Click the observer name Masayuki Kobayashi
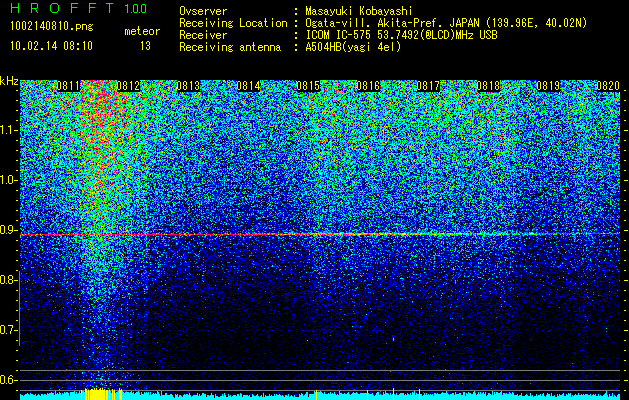Screen dimensions: 629x400 [x=359, y=11]
